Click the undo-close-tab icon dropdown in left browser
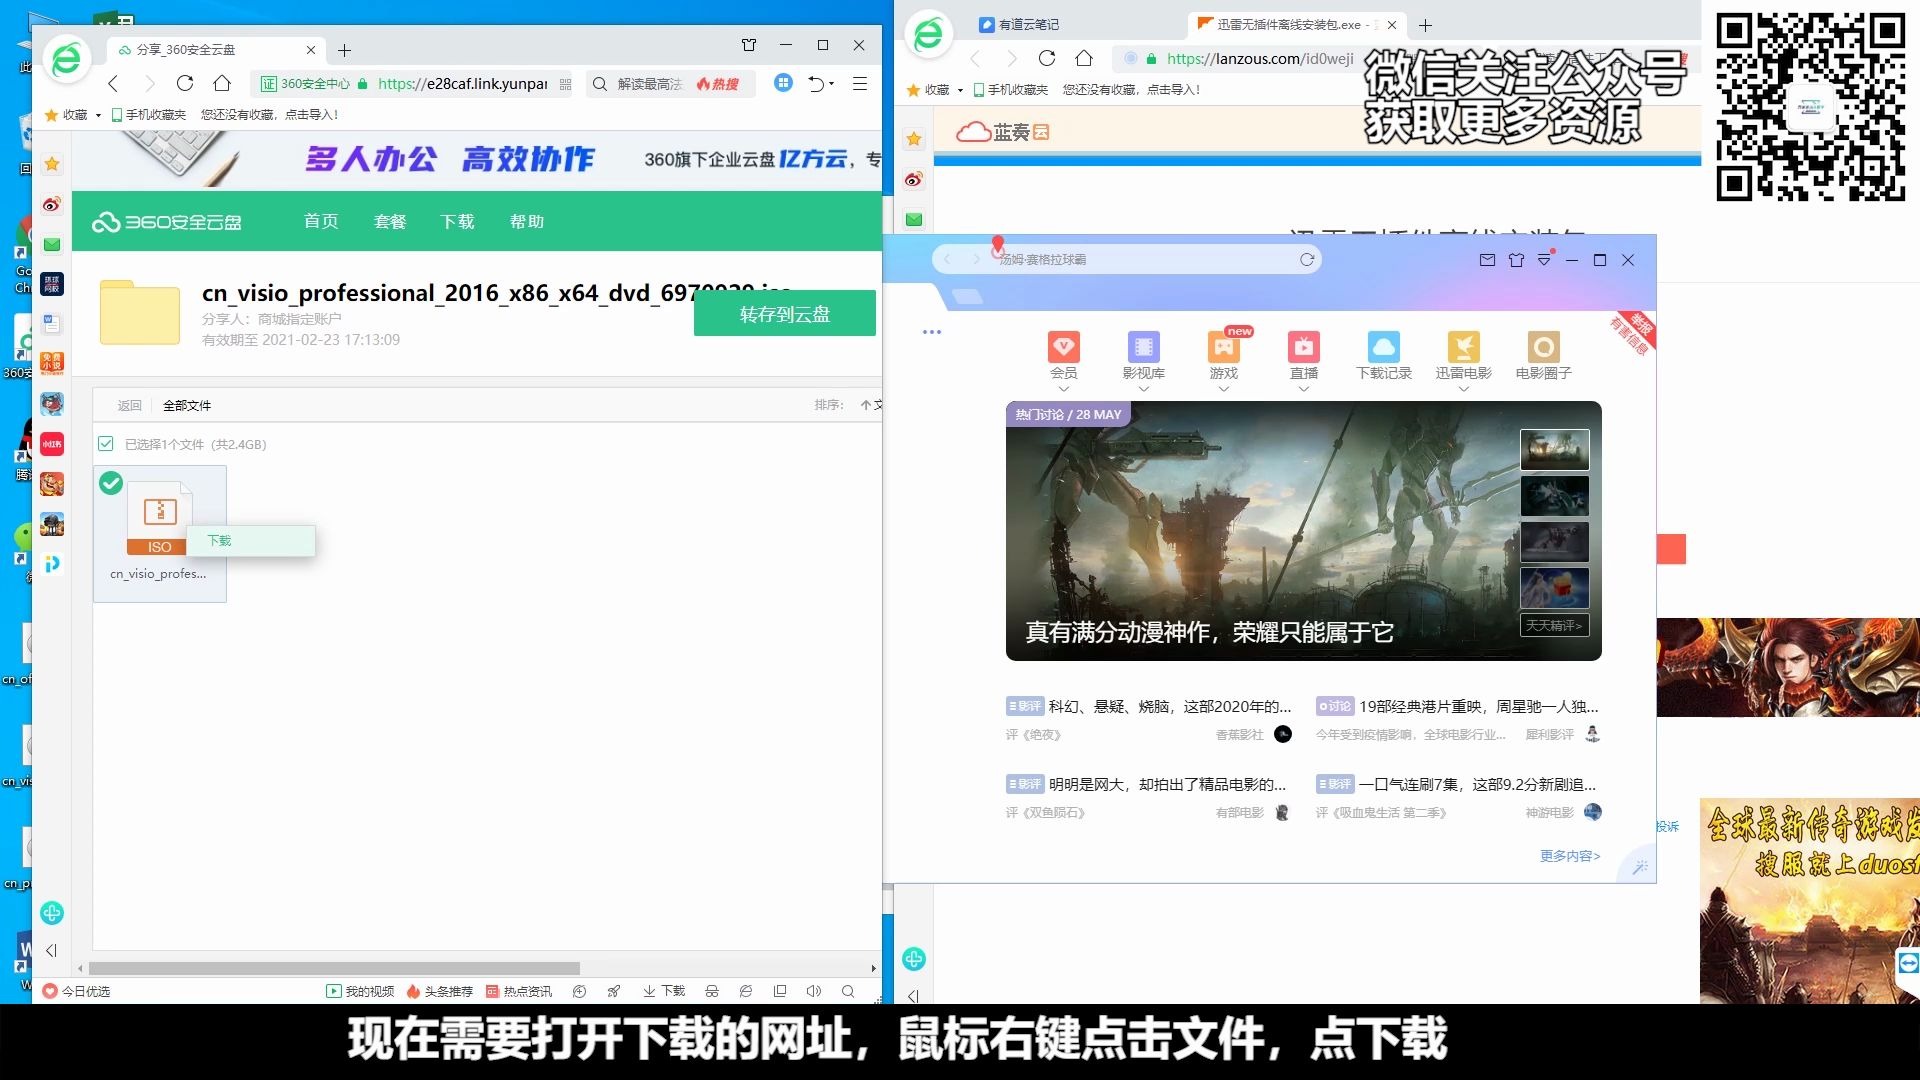 click(x=821, y=84)
